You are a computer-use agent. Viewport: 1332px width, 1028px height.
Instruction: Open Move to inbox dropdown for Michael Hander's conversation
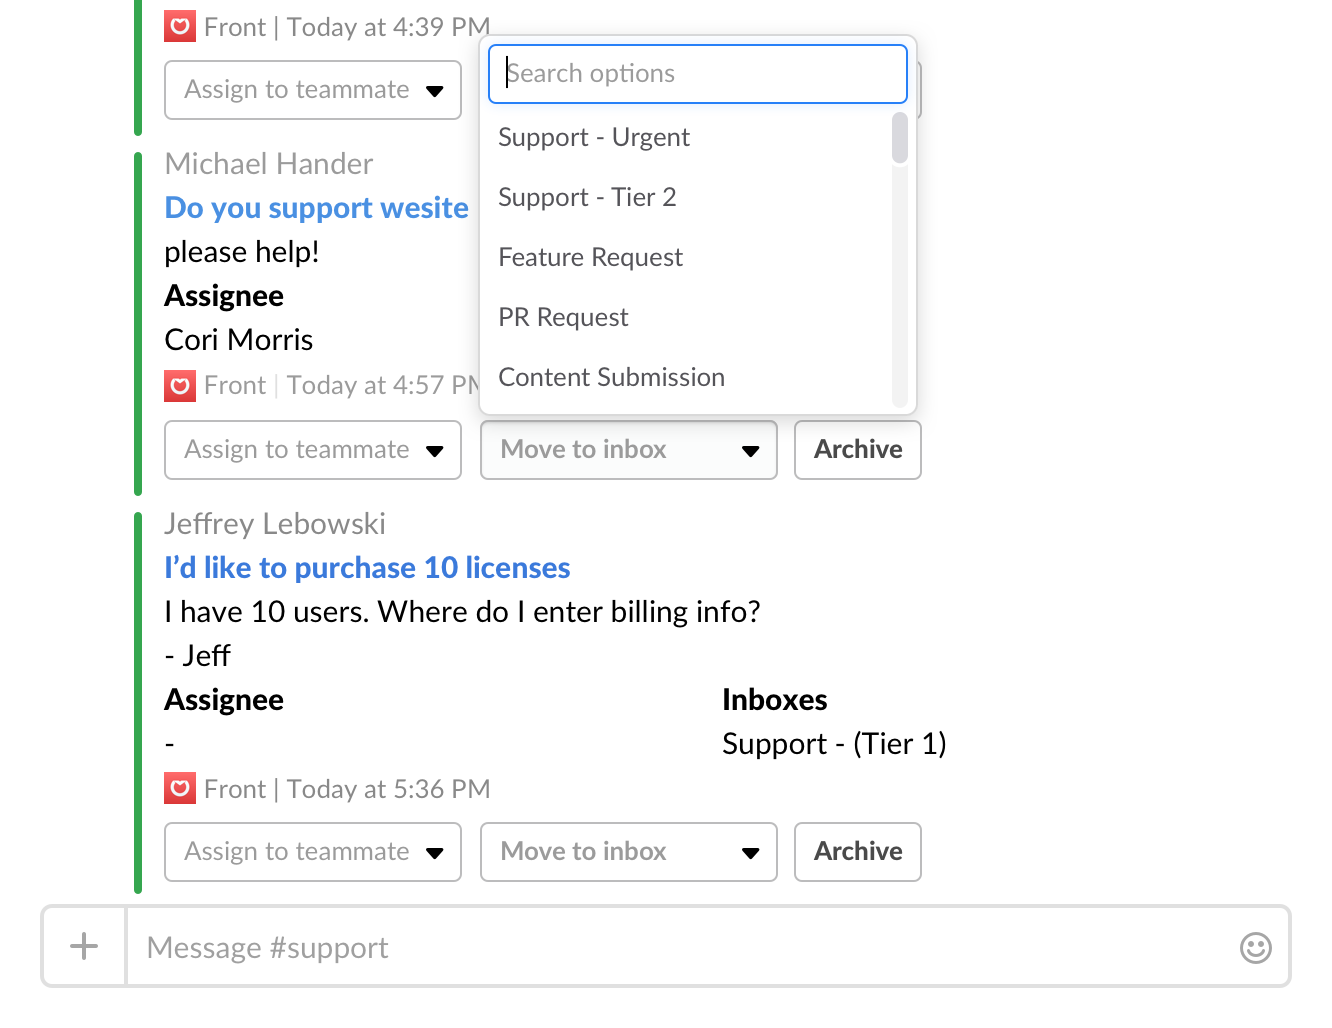628,450
